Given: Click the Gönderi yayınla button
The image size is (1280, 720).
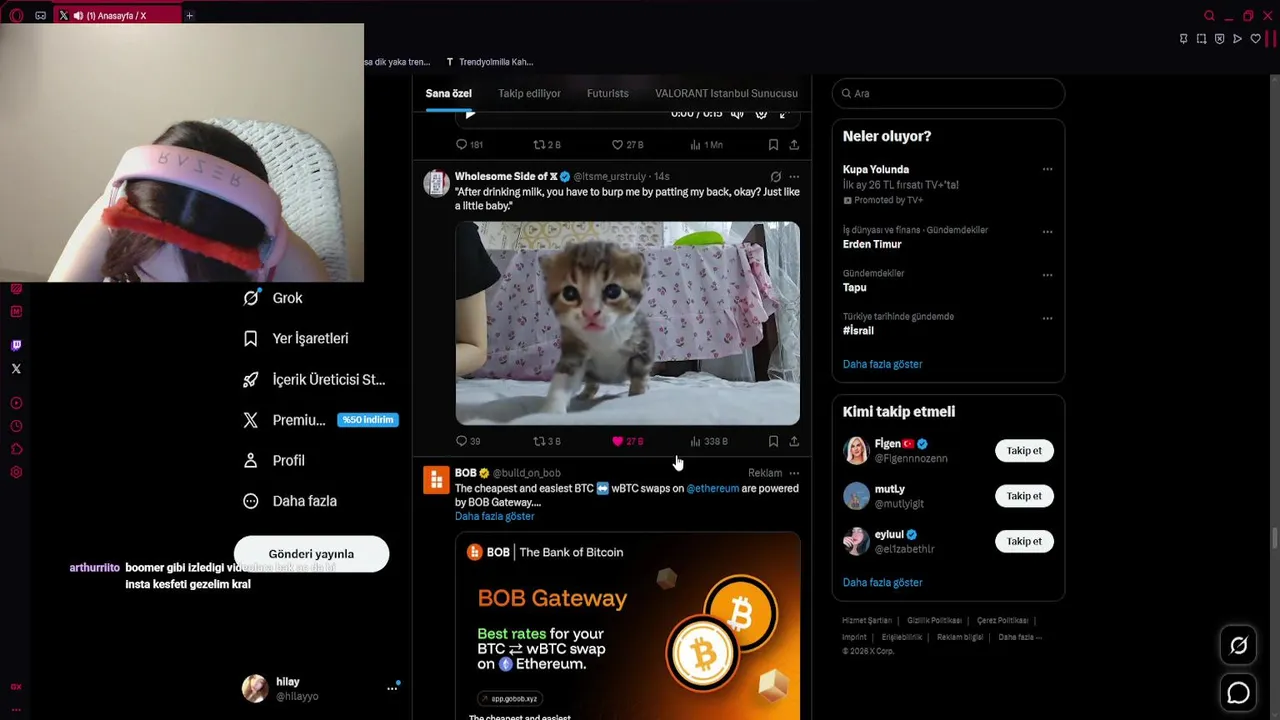Looking at the screenshot, I should tap(311, 553).
